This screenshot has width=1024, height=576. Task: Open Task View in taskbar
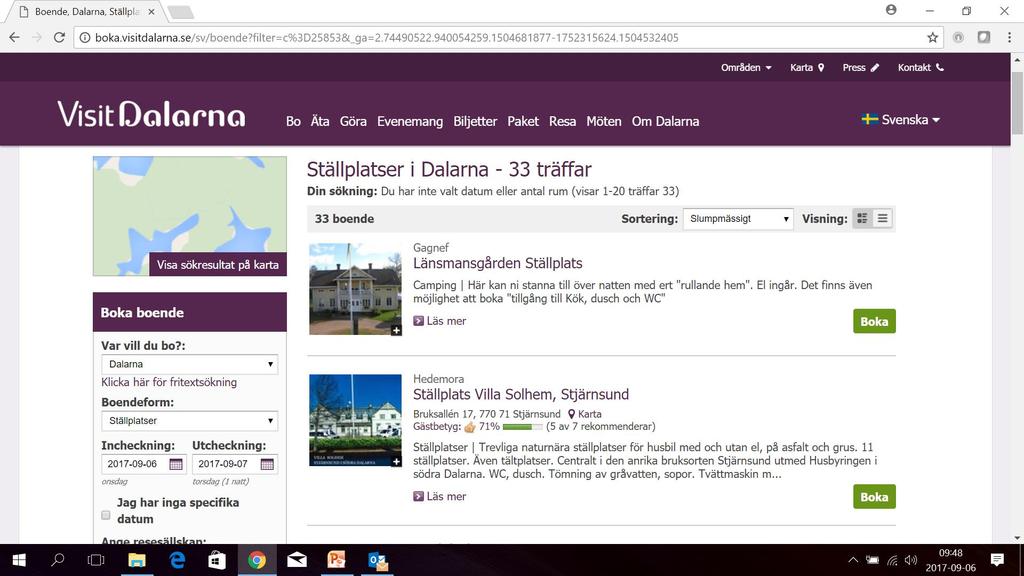[x=96, y=560]
